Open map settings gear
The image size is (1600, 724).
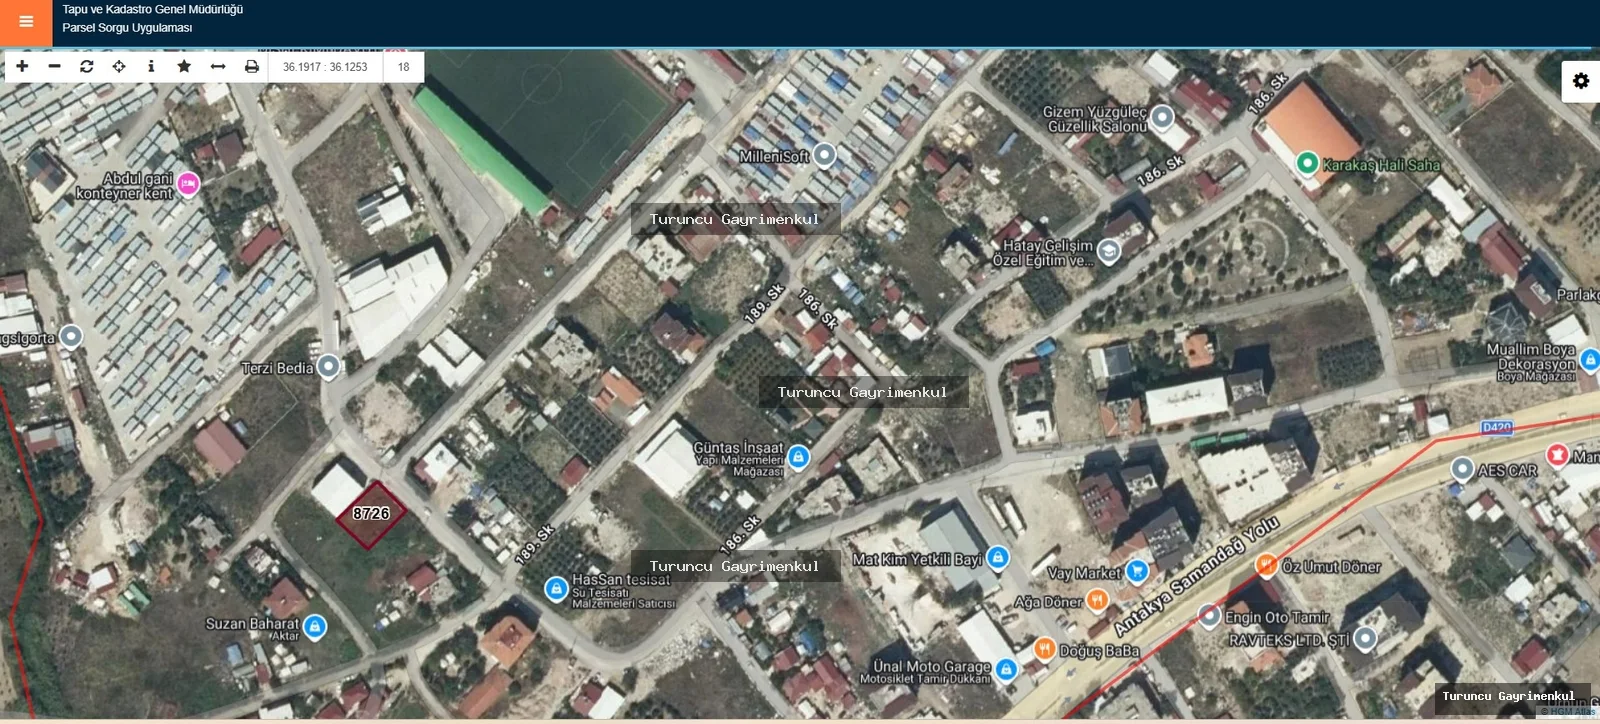pyautogui.click(x=1581, y=80)
